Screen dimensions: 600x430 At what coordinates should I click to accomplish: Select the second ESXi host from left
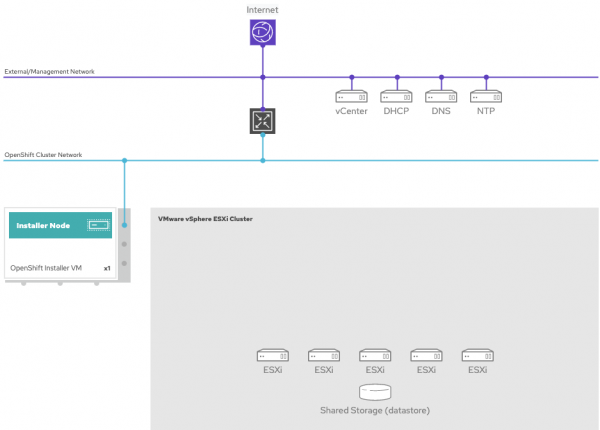(324, 355)
